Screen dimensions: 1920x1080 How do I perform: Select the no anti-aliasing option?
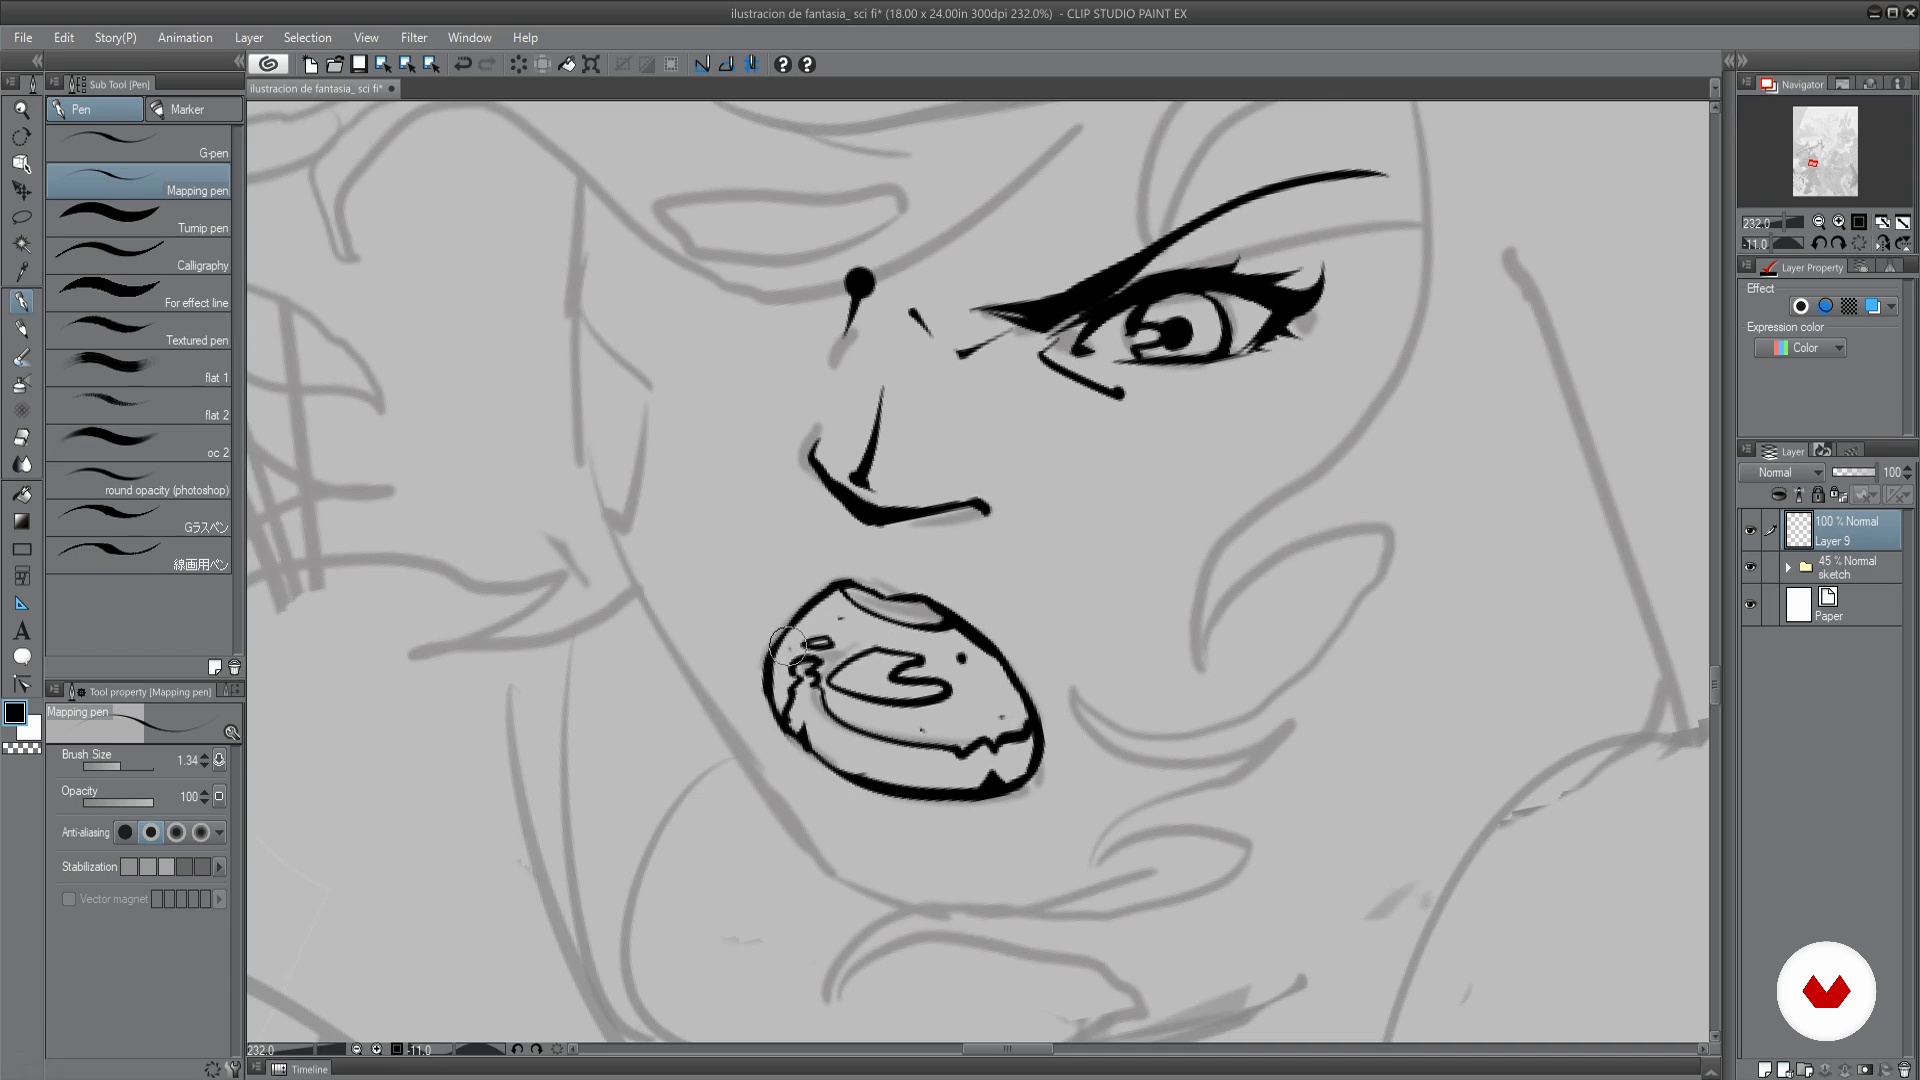click(x=125, y=832)
